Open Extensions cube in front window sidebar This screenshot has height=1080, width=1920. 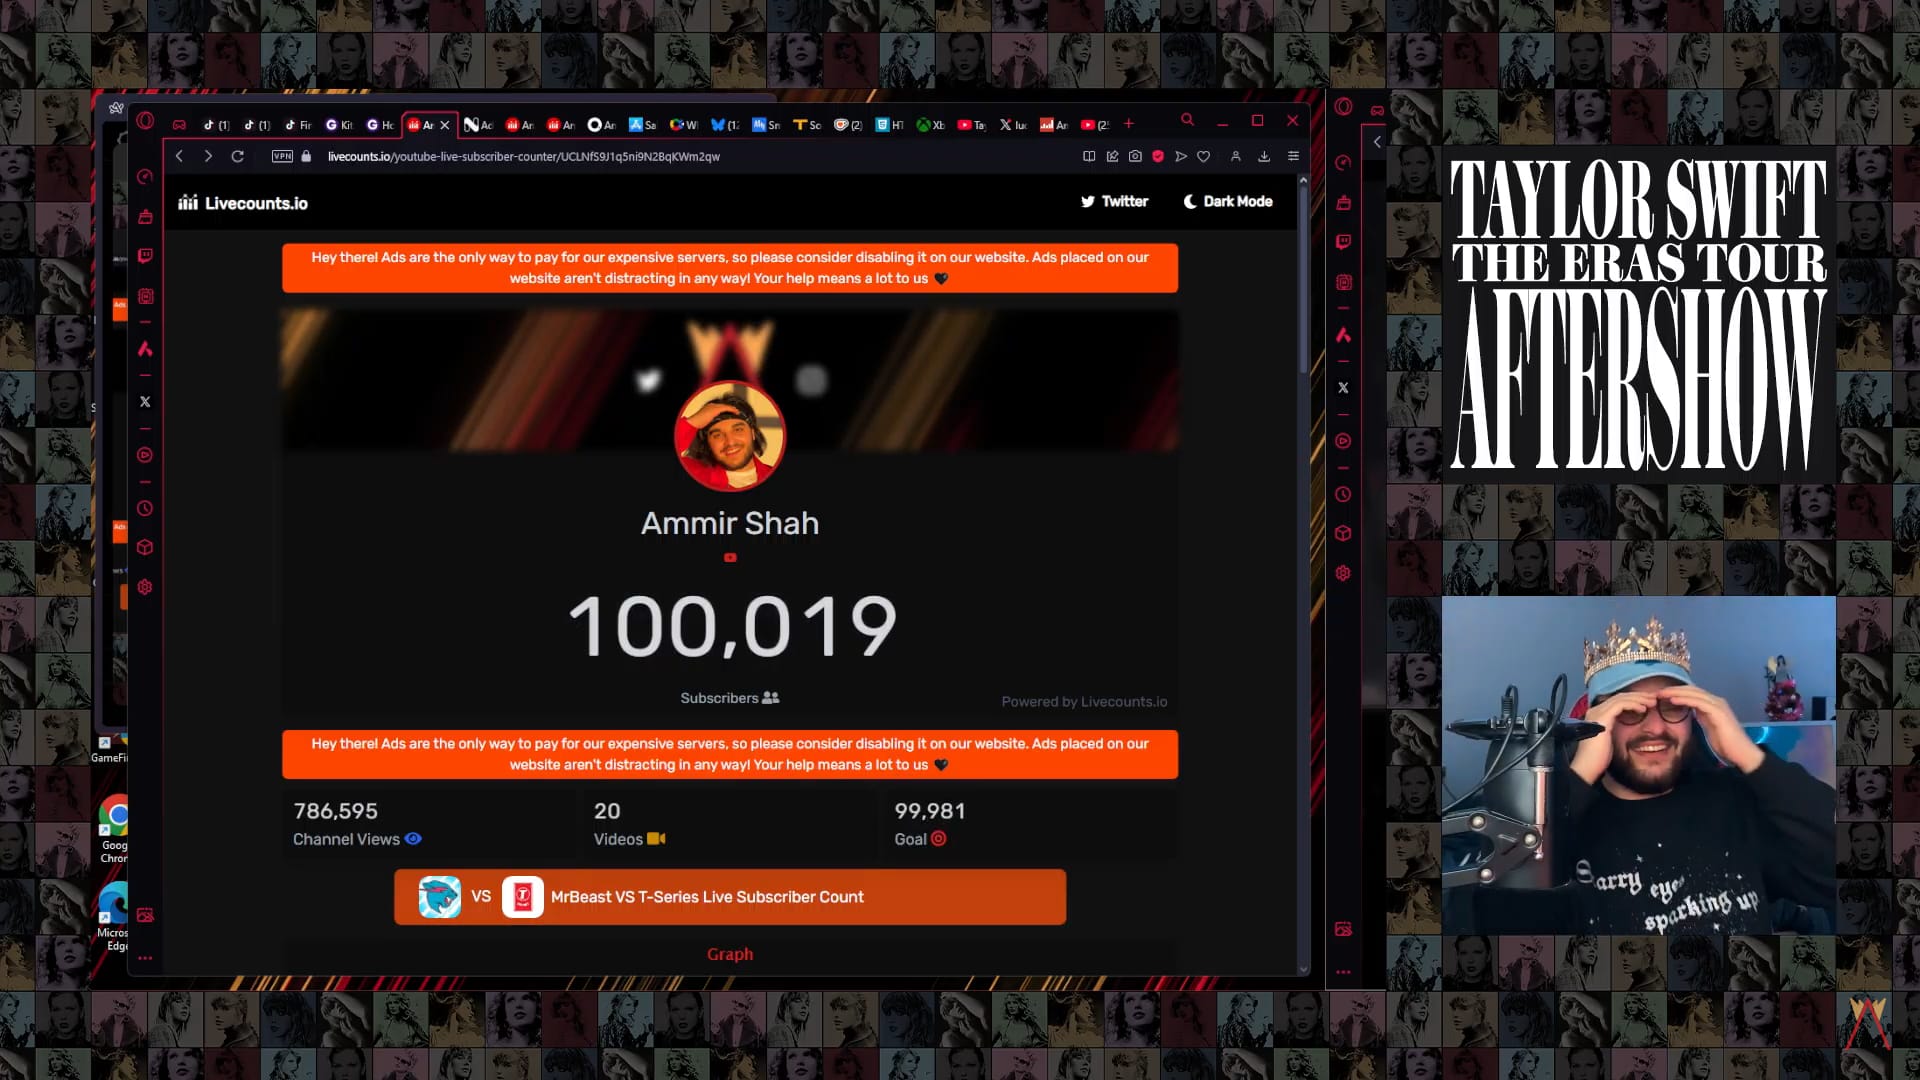click(145, 547)
